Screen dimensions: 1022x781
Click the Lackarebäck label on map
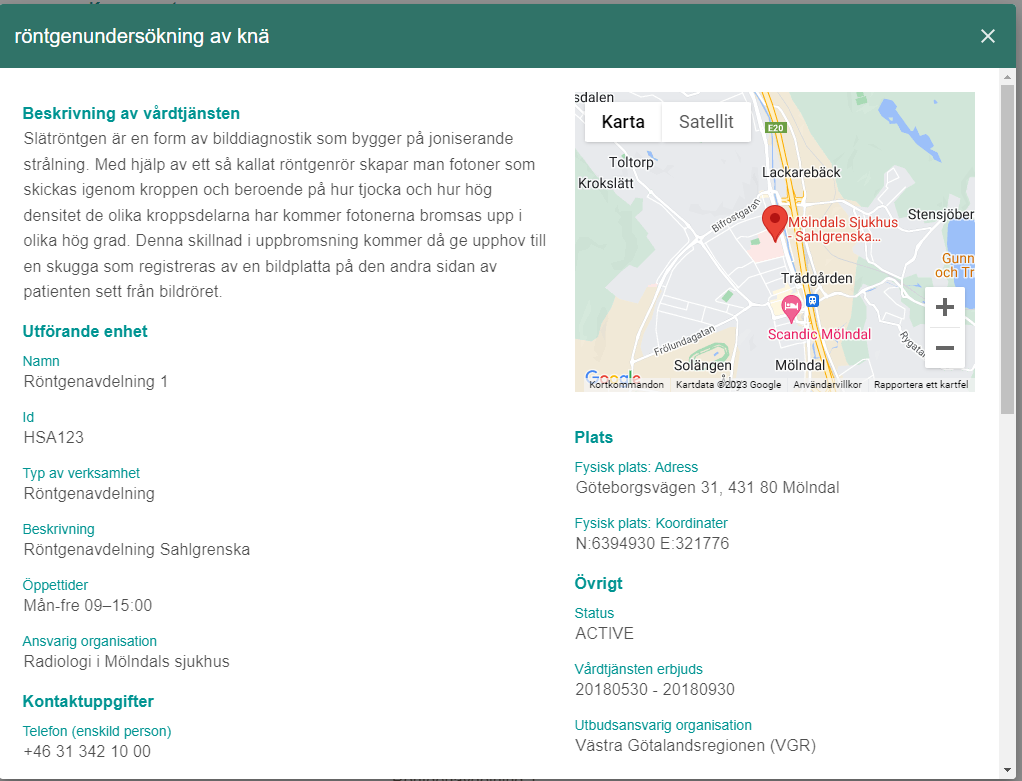click(x=801, y=172)
